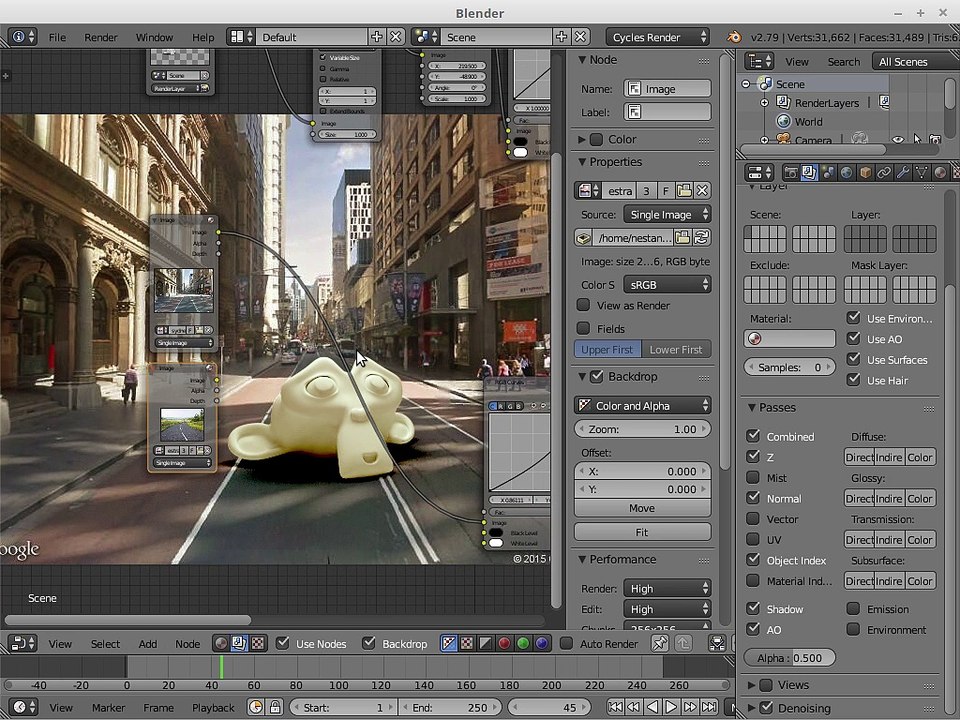Open image file browser folder icon
960x720 pixels.
click(x=682, y=238)
